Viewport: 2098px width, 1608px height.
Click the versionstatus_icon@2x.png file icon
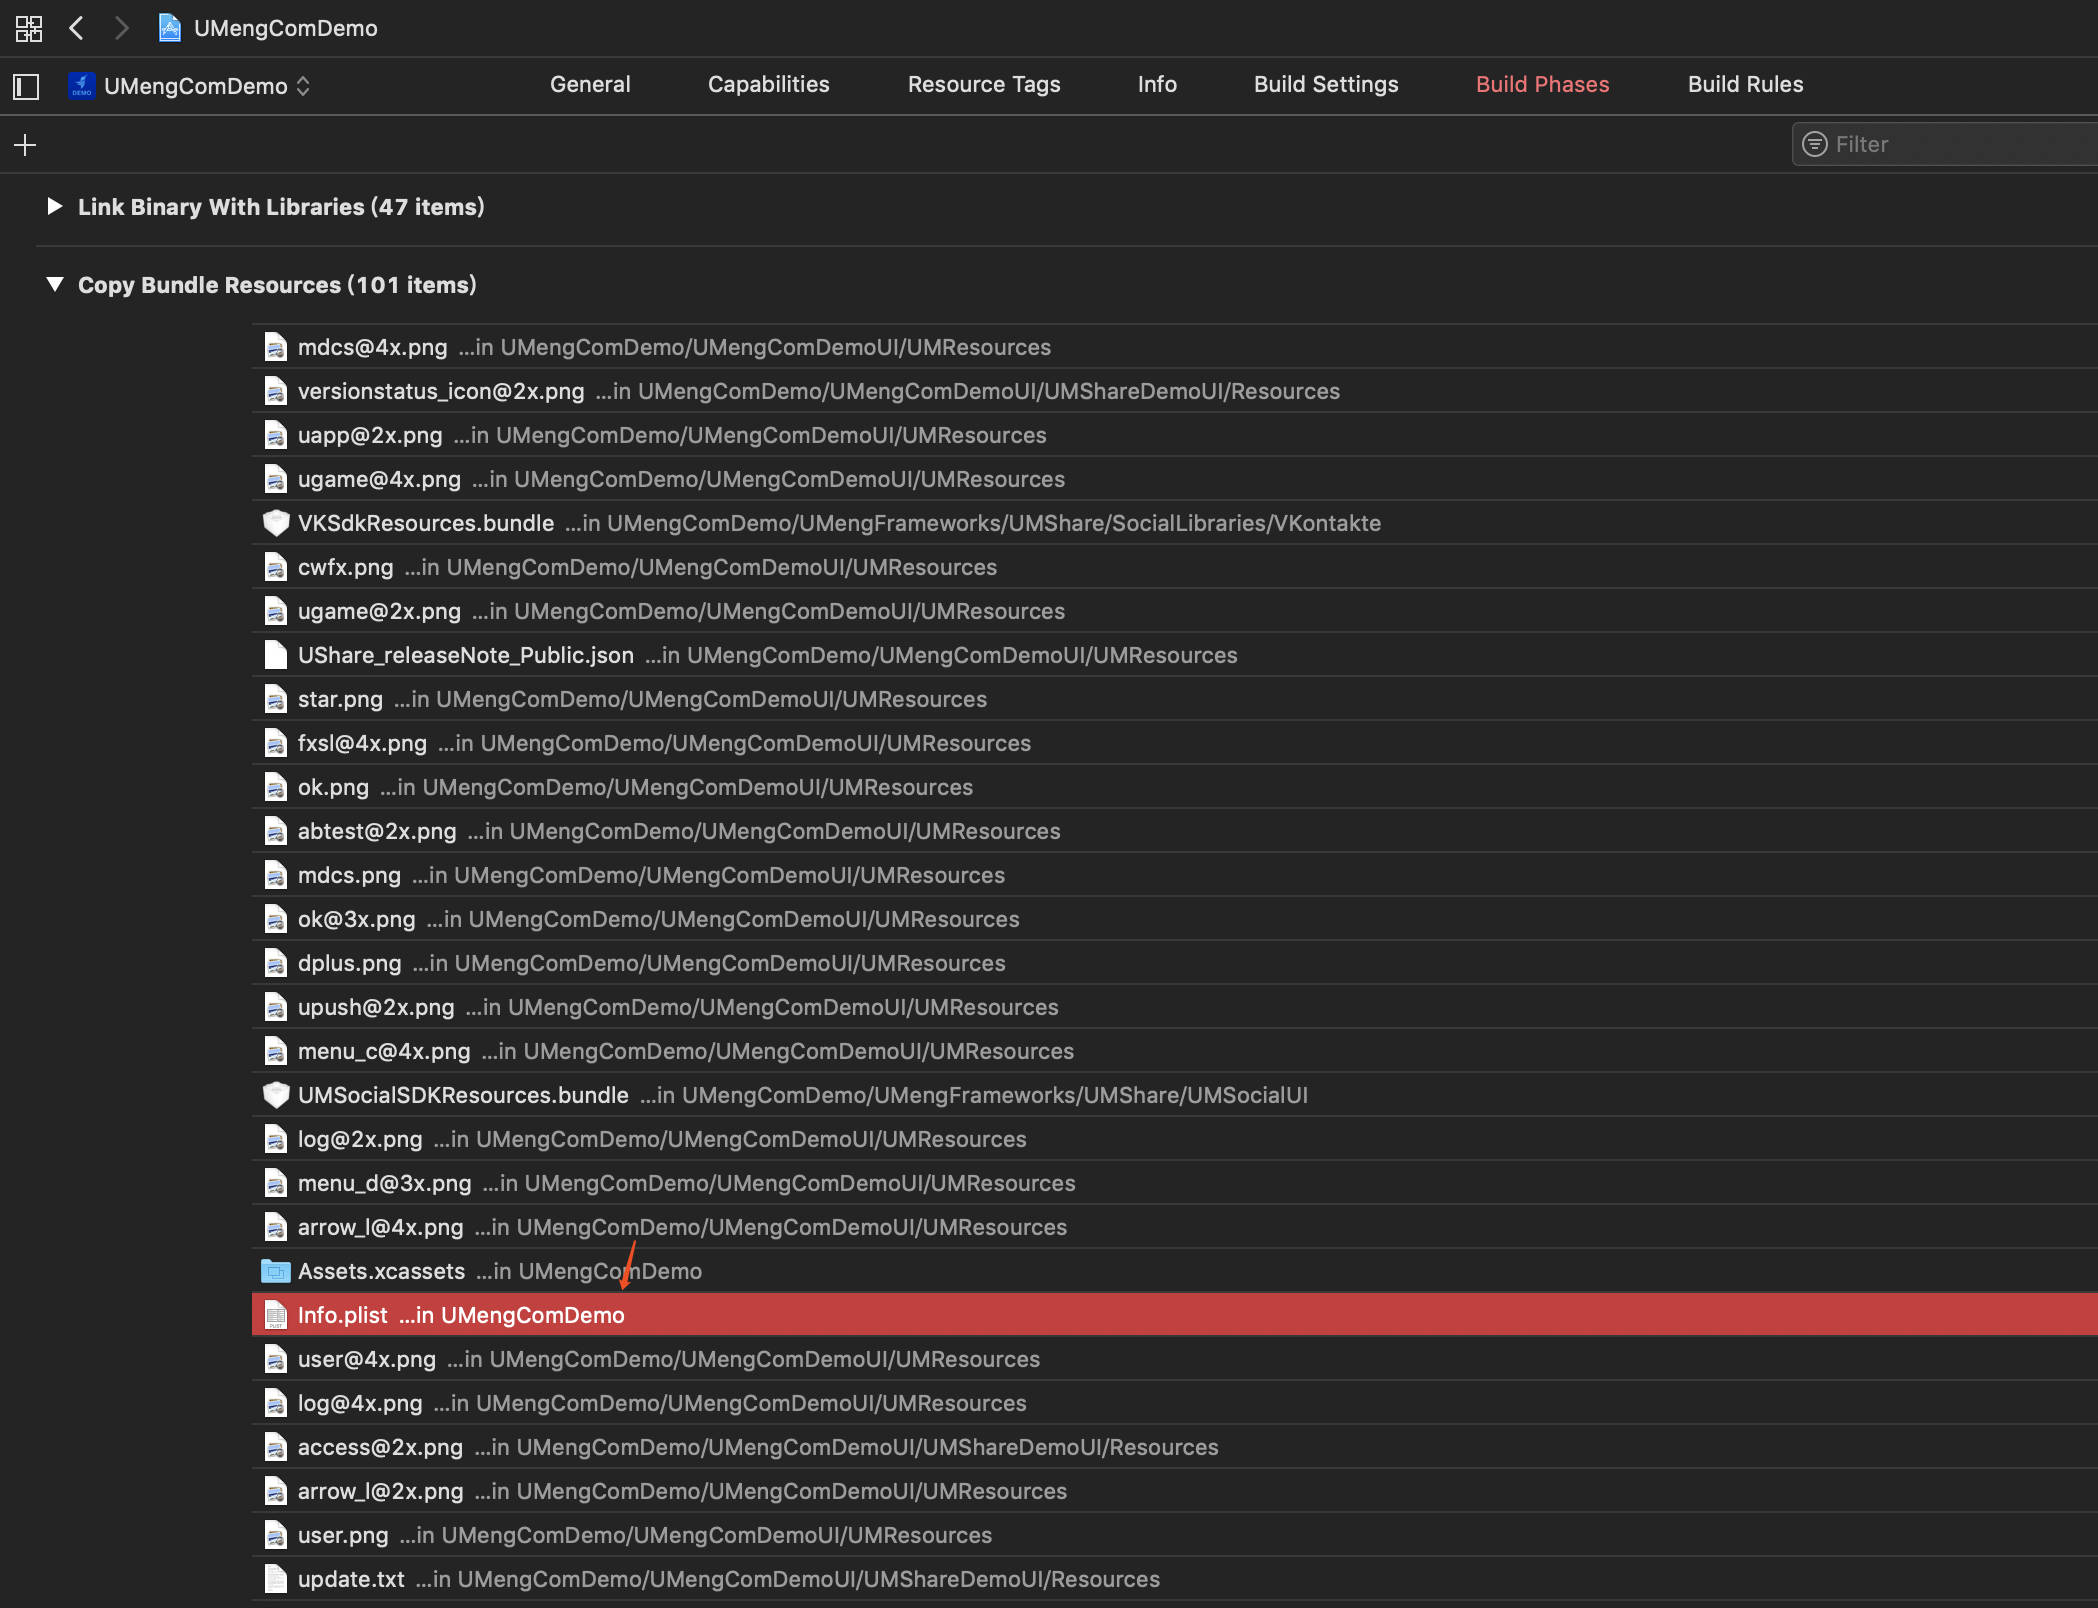276,391
